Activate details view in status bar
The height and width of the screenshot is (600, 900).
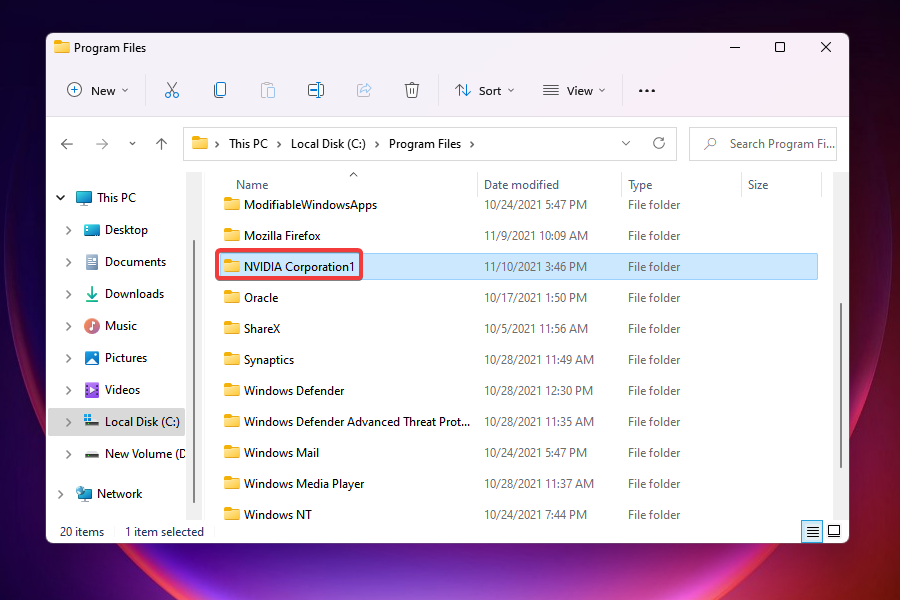coord(812,531)
